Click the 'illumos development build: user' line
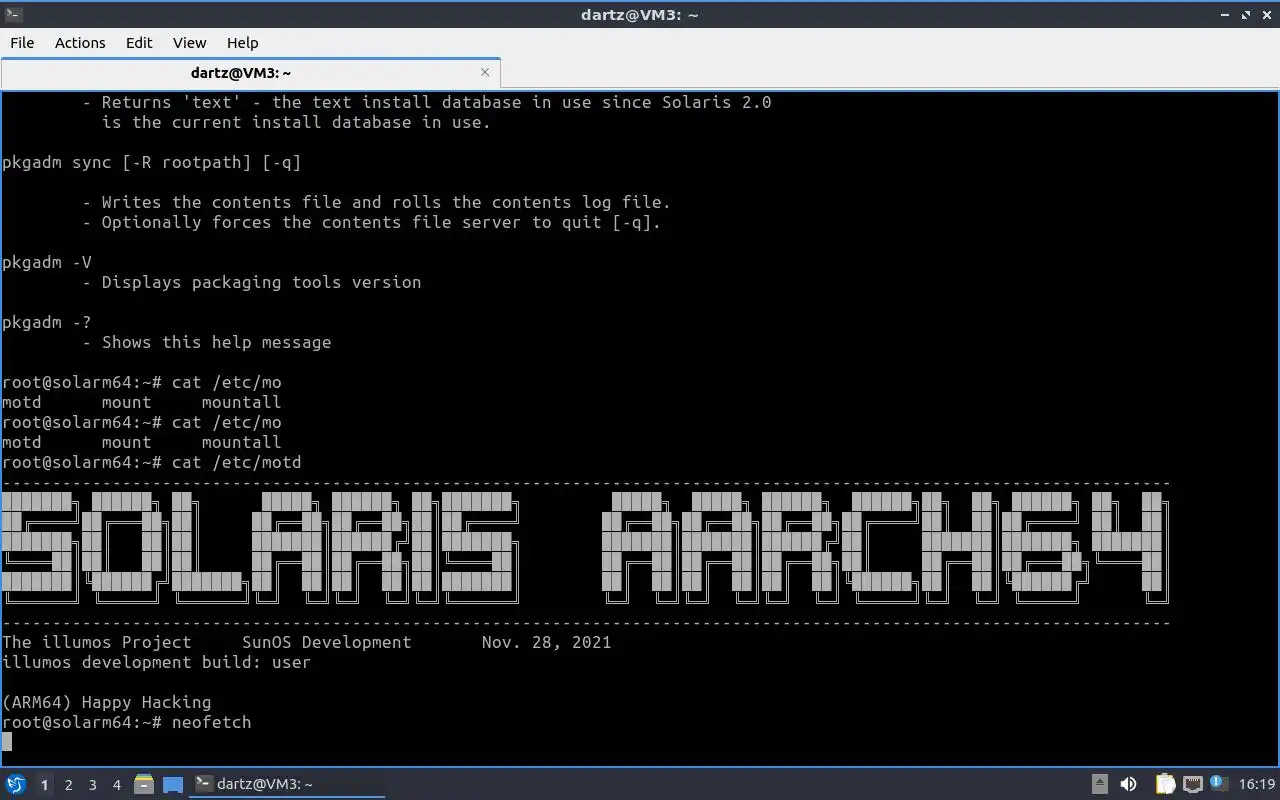 pyautogui.click(x=156, y=662)
